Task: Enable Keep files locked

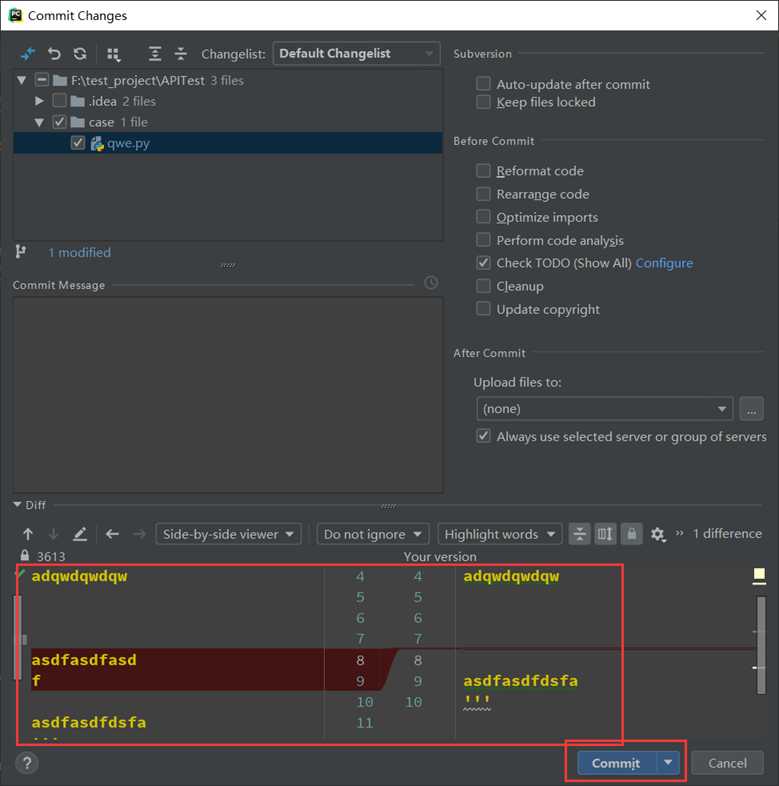Action: click(x=483, y=102)
